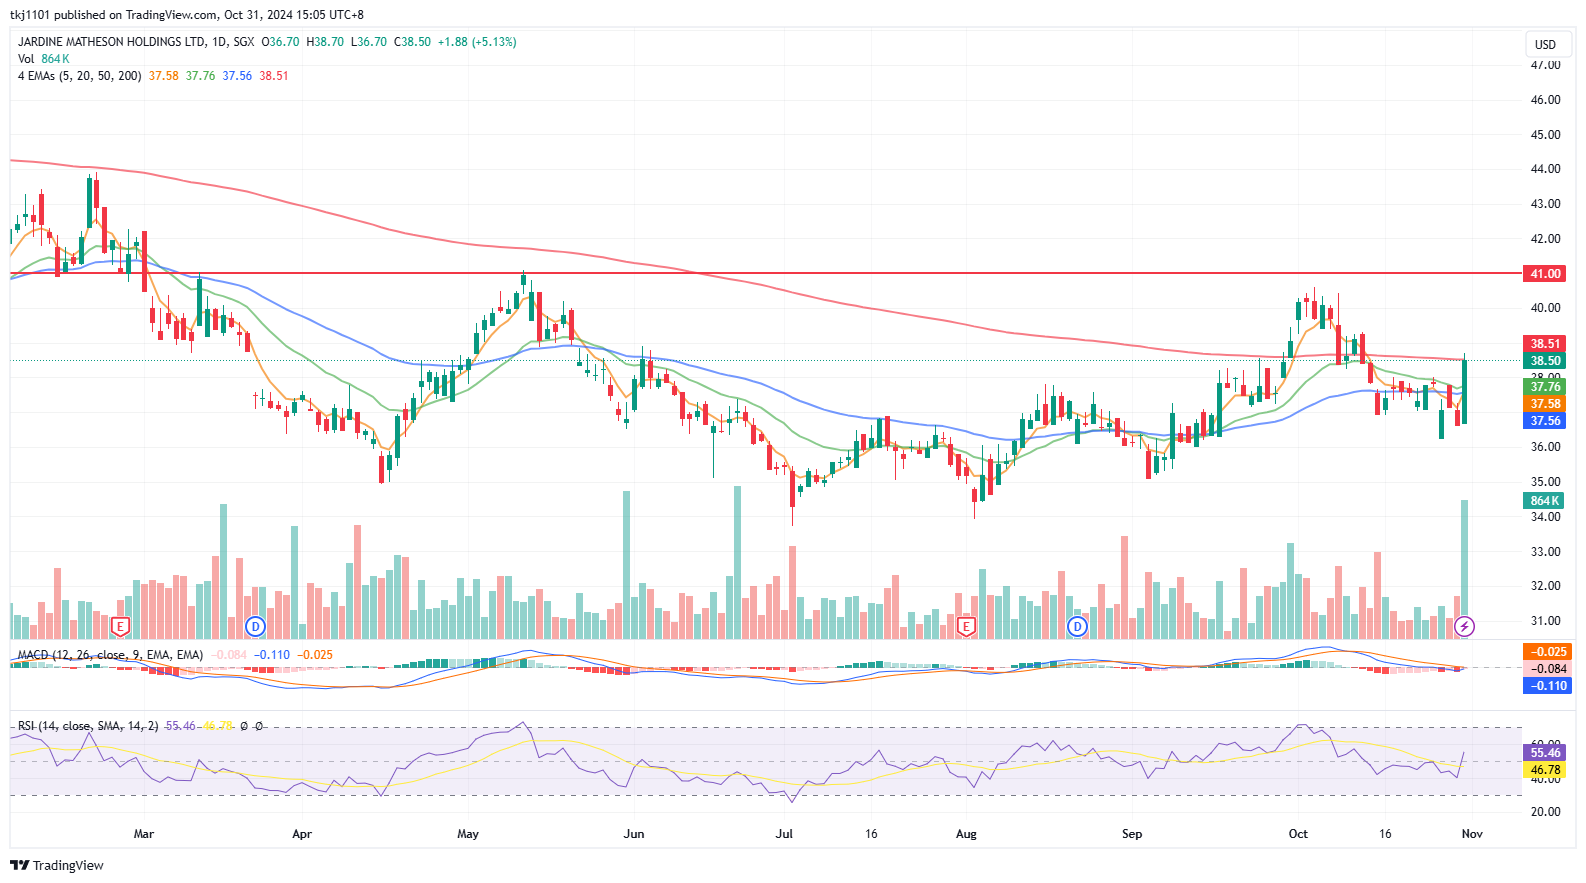The width and height of the screenshot is (1586, 883).
Task: Click the tkj1101 published header text
Action: coord(187,15)
